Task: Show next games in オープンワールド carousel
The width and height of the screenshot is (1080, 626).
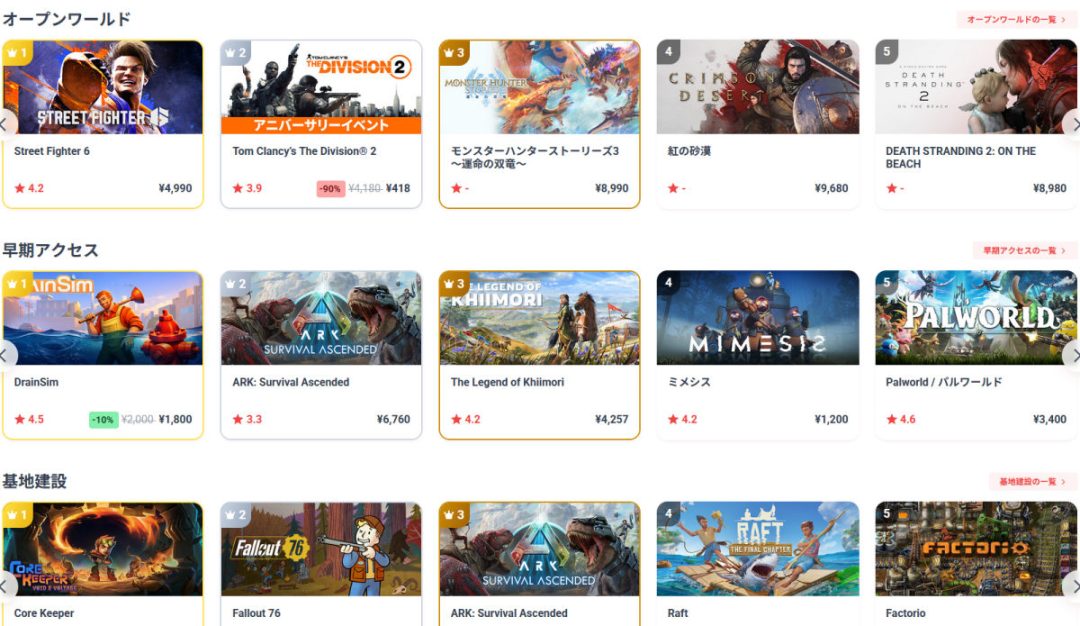Action: click(x=1073, y=125)
